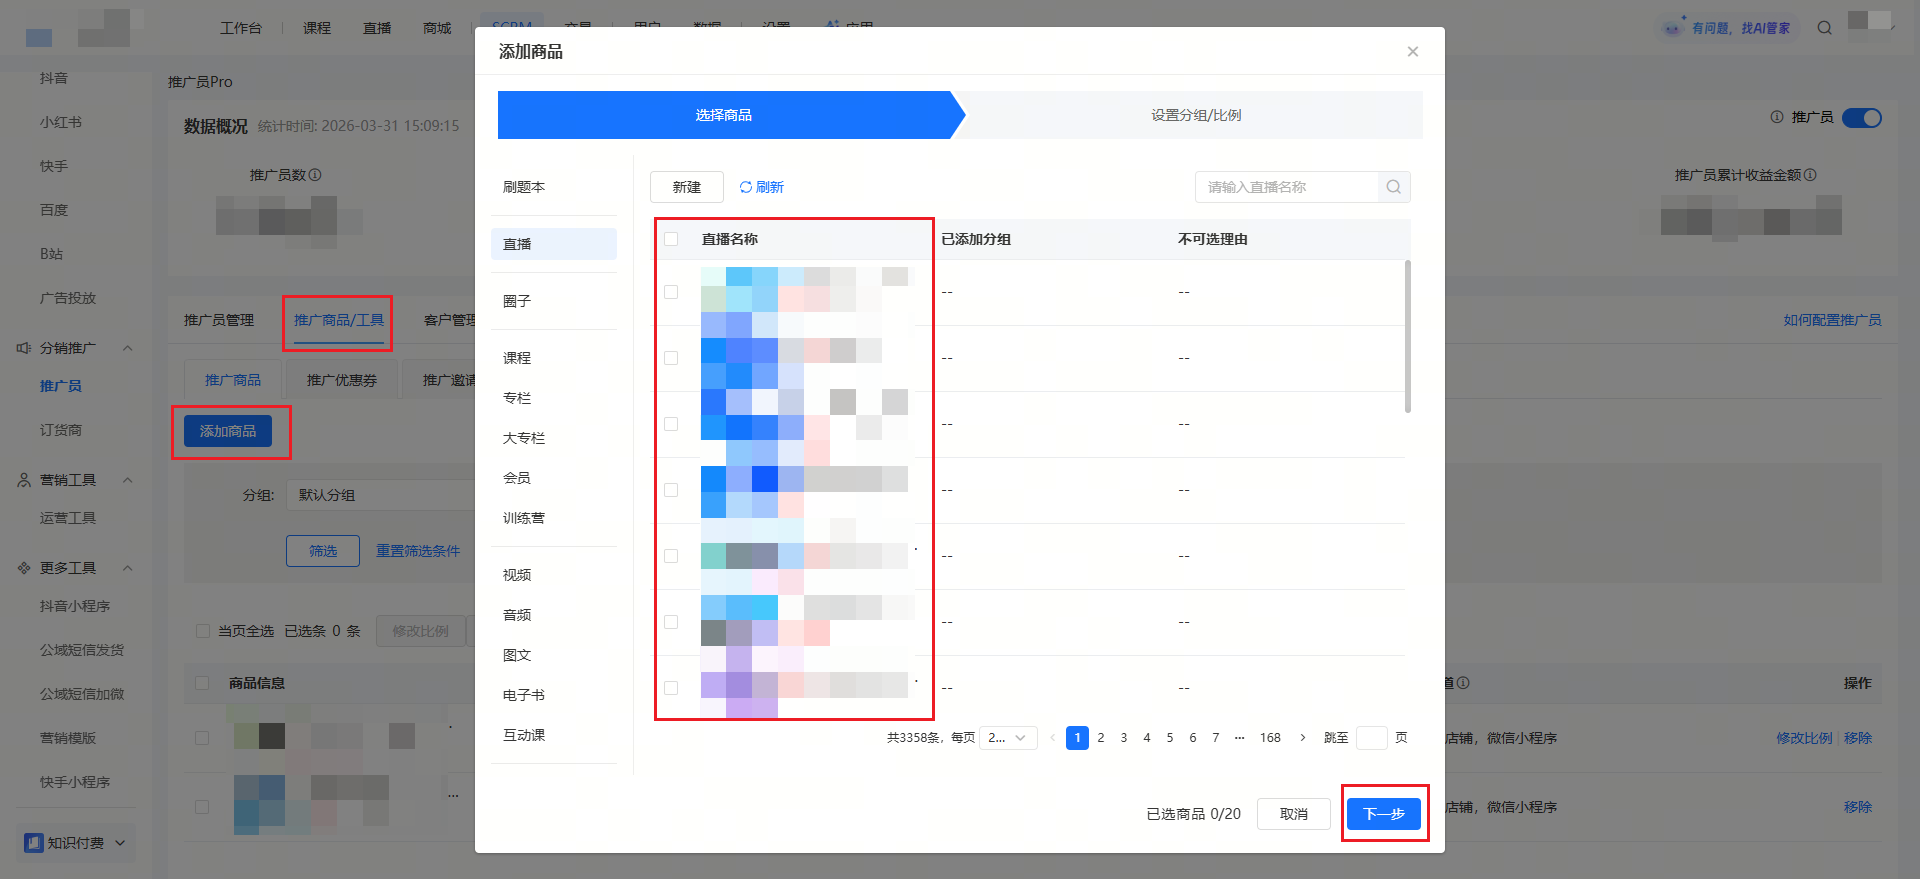Select 直播 in the product type list
1920x879 pixels.
click(x=554, y=244)
